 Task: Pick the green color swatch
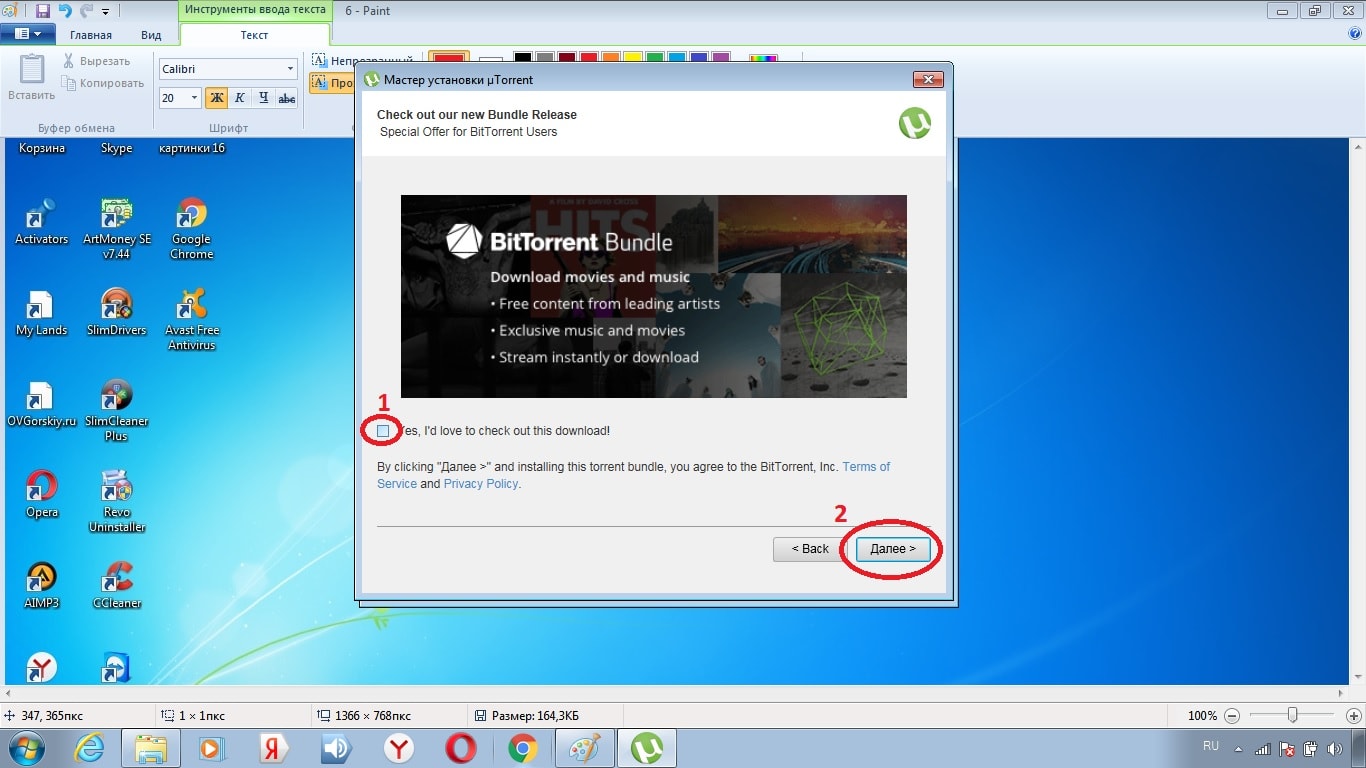tap(654, 58)
